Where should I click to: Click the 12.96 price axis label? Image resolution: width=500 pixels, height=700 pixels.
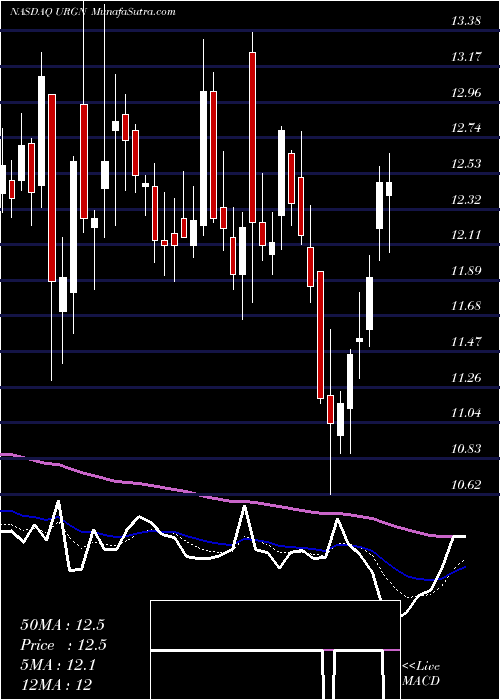(467, 92)
